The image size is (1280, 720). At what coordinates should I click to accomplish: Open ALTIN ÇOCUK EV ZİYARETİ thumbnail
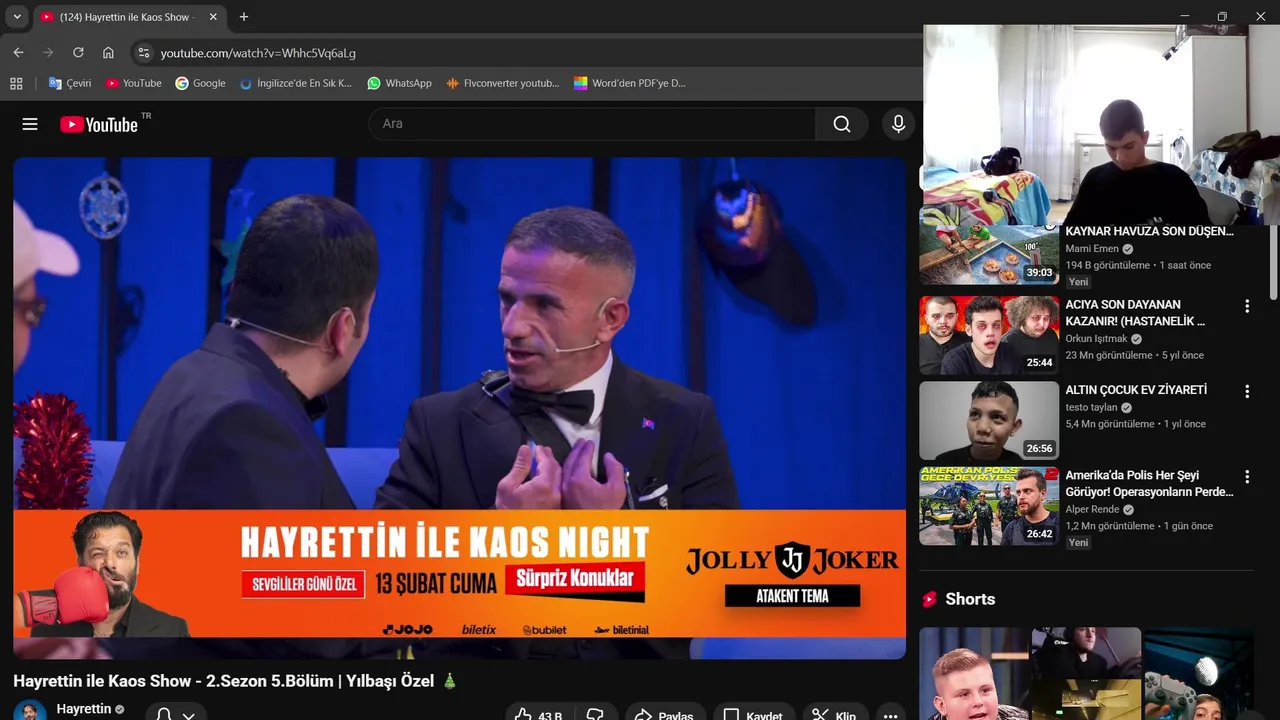(989, 420)
